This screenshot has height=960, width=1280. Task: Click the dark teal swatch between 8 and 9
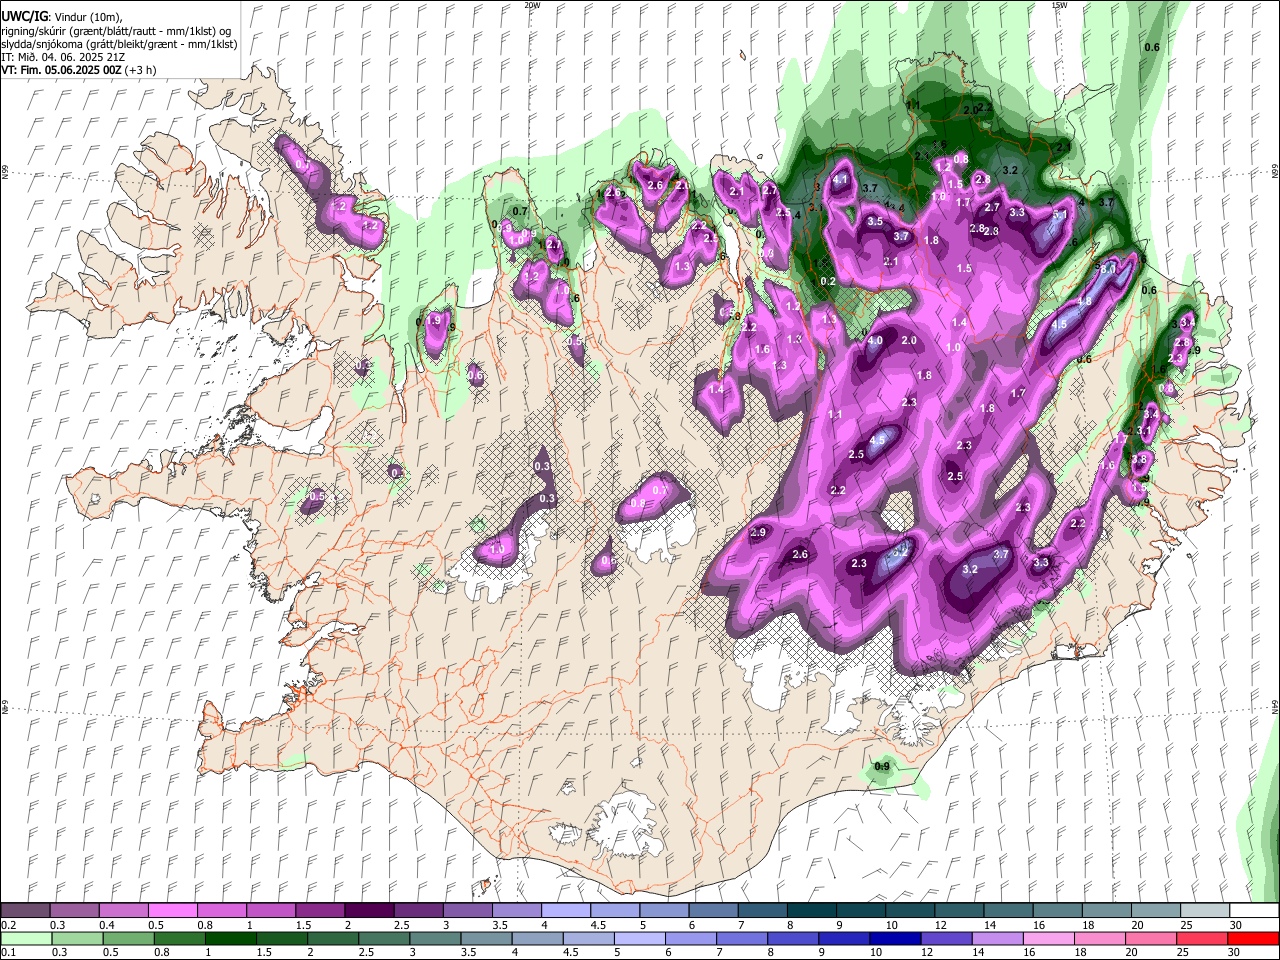810,911
